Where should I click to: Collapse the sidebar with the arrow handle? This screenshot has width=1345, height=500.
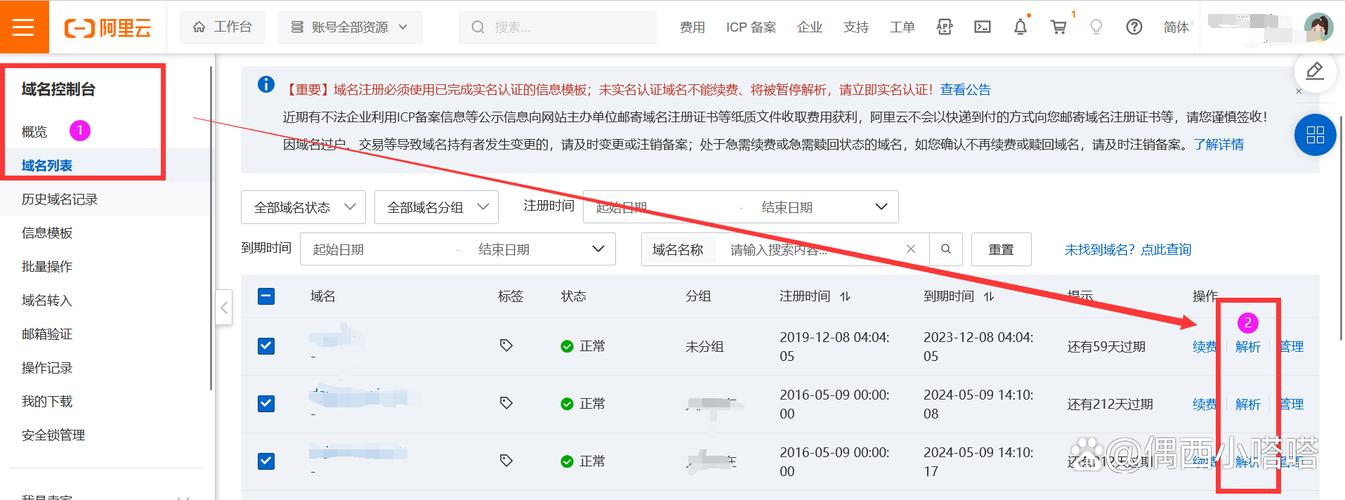(x=224, y=307)
